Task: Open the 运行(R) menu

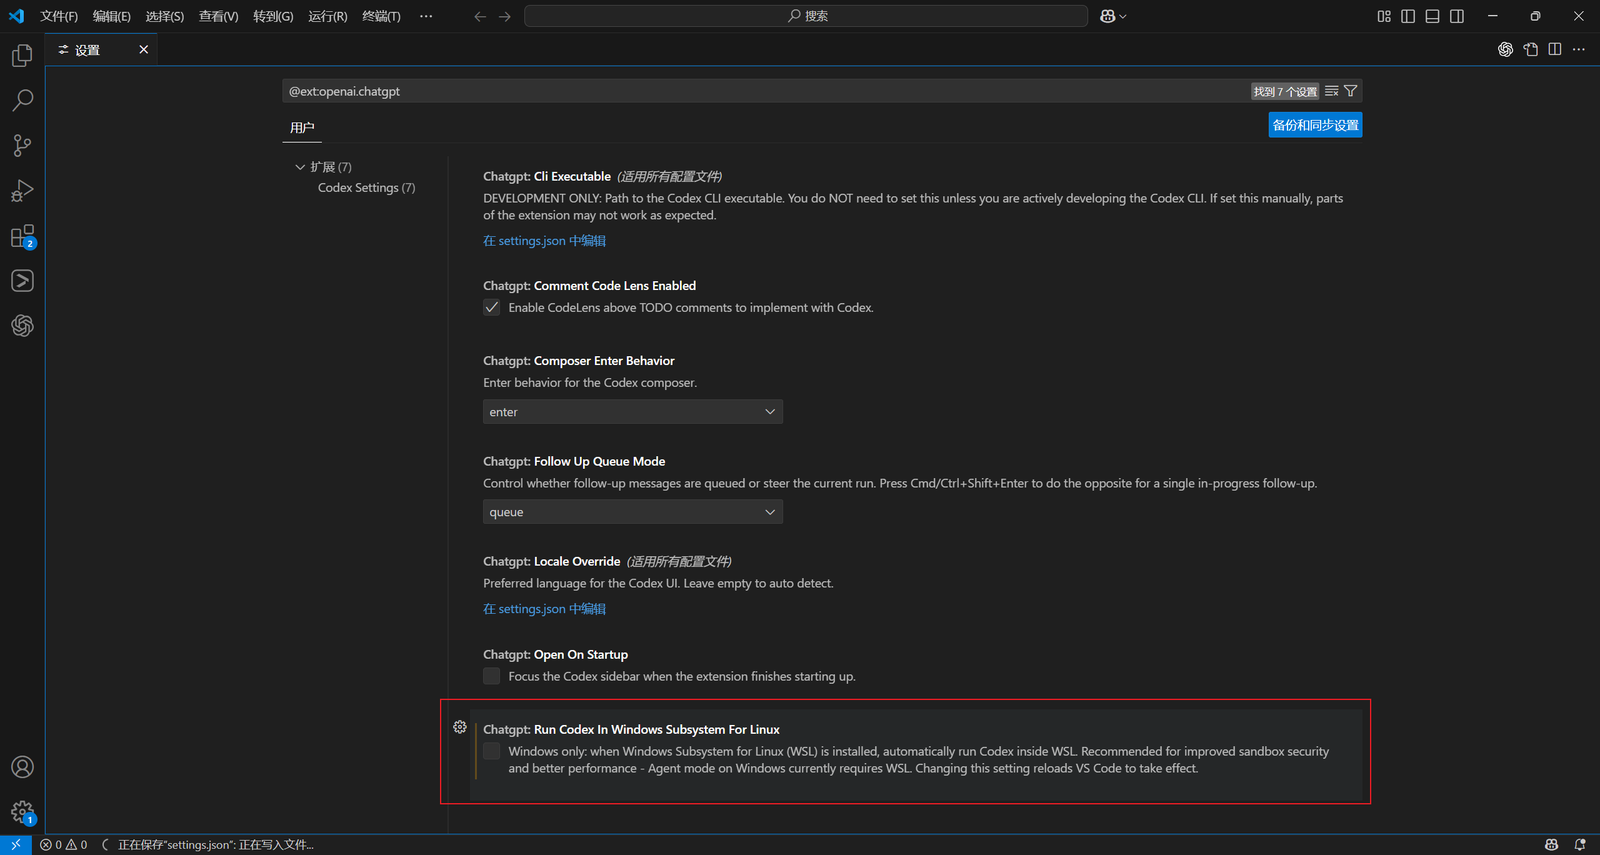Action: click(328, 16)
